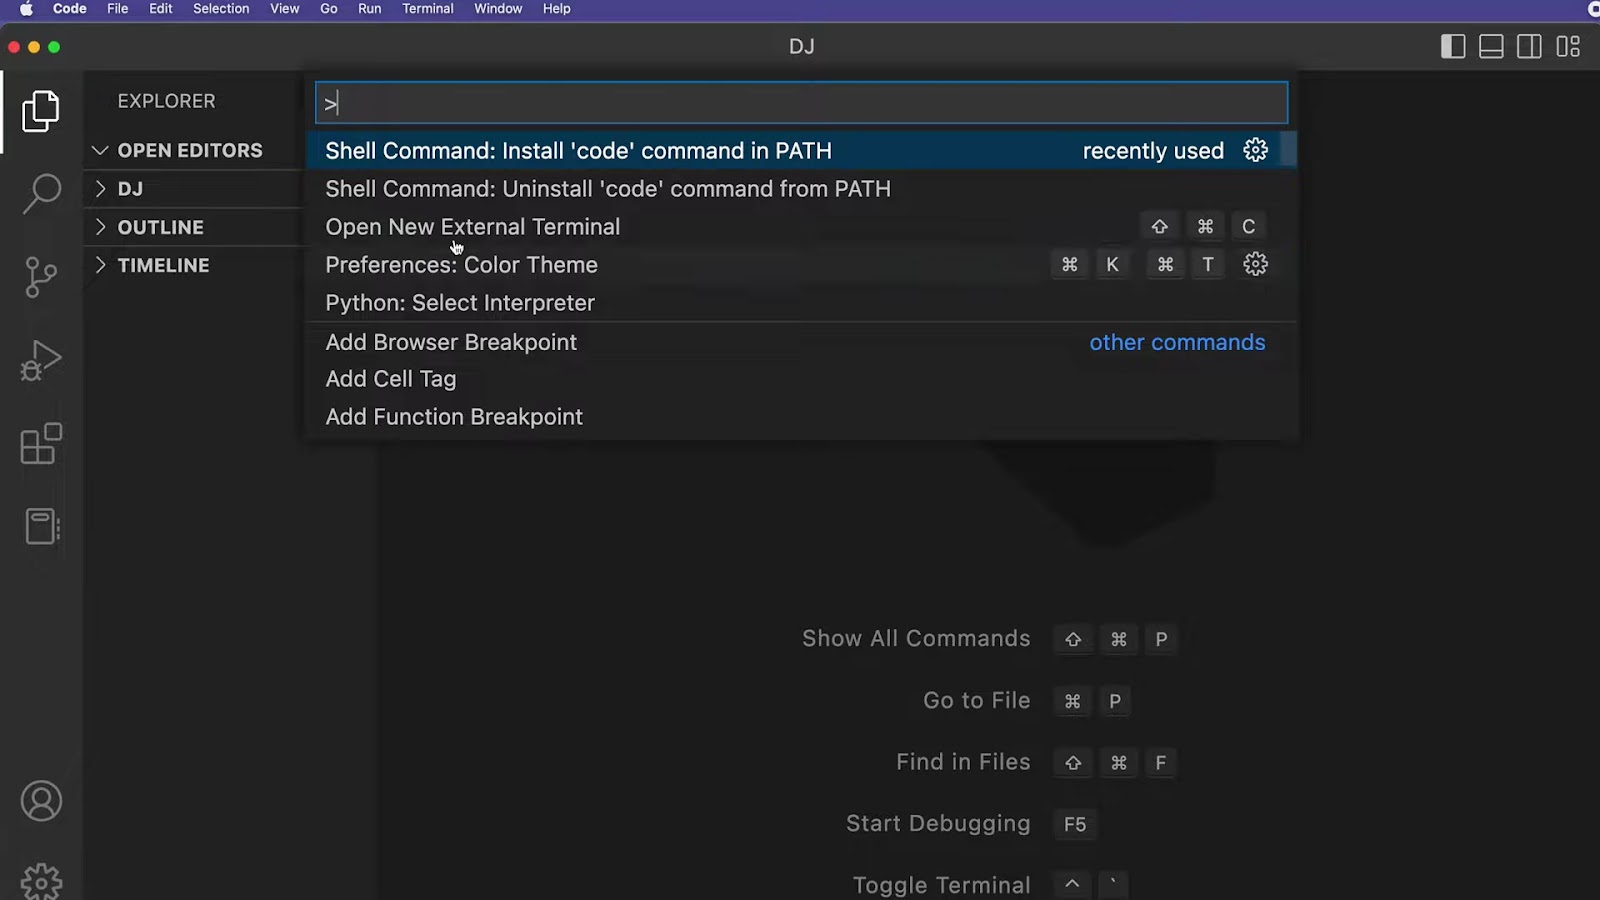Expand the TIMELINE section
This screenshot has width=1600, height=900.
click(192, 265)
